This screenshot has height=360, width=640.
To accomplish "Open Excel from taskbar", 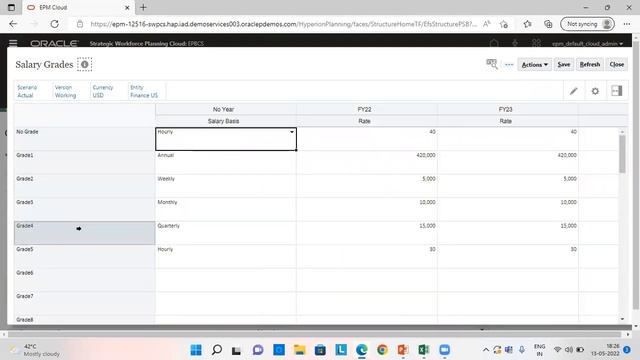I will pyautogui.click(x=424, y=350).
